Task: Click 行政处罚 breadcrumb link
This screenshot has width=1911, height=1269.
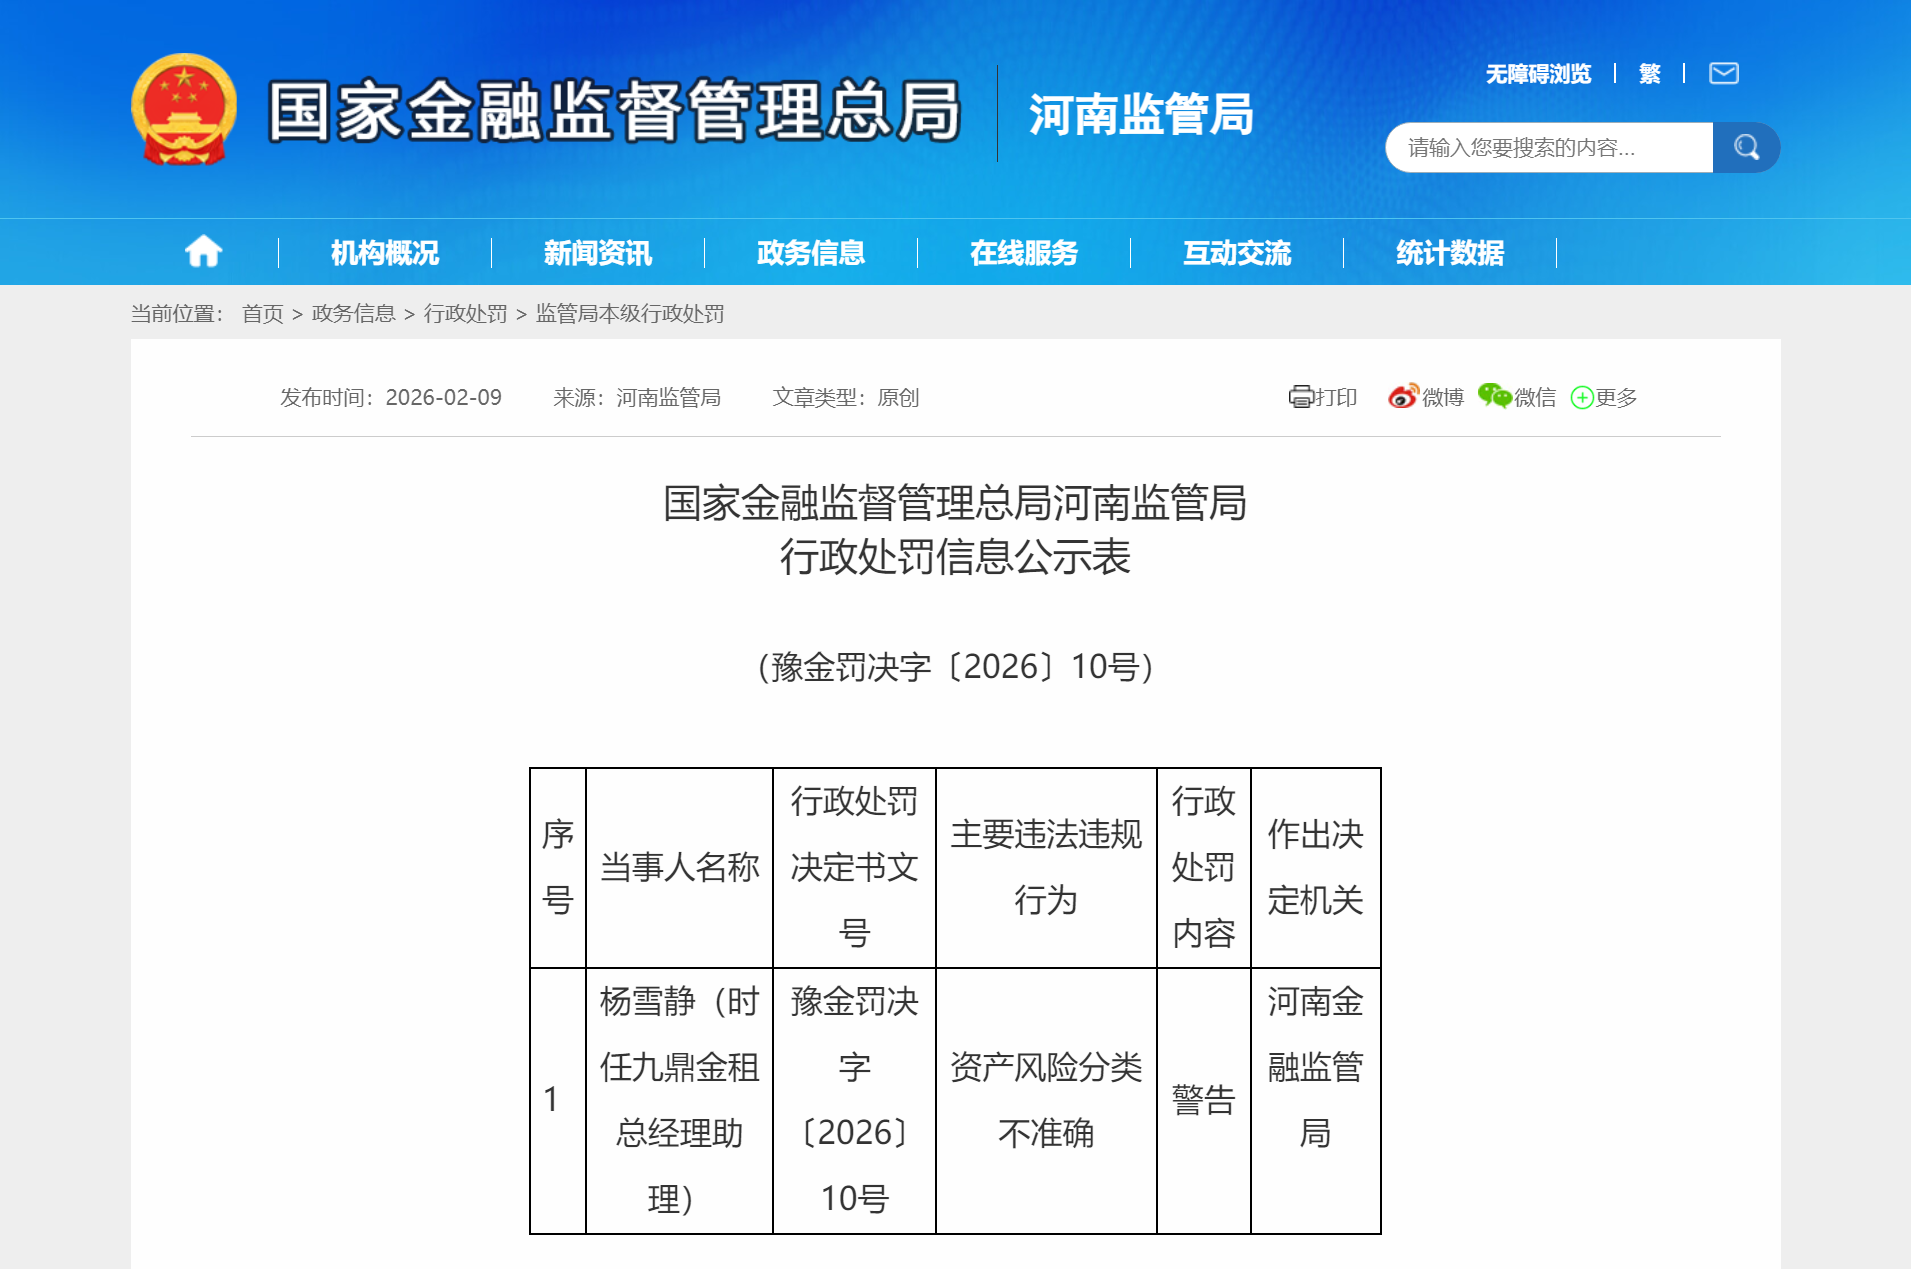Action: 465,314
